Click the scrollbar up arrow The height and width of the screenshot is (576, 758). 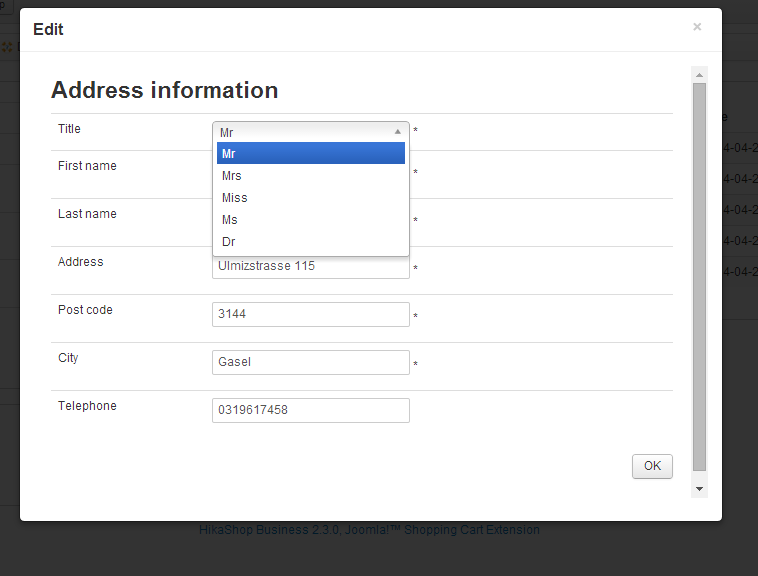tap(699, 75)
